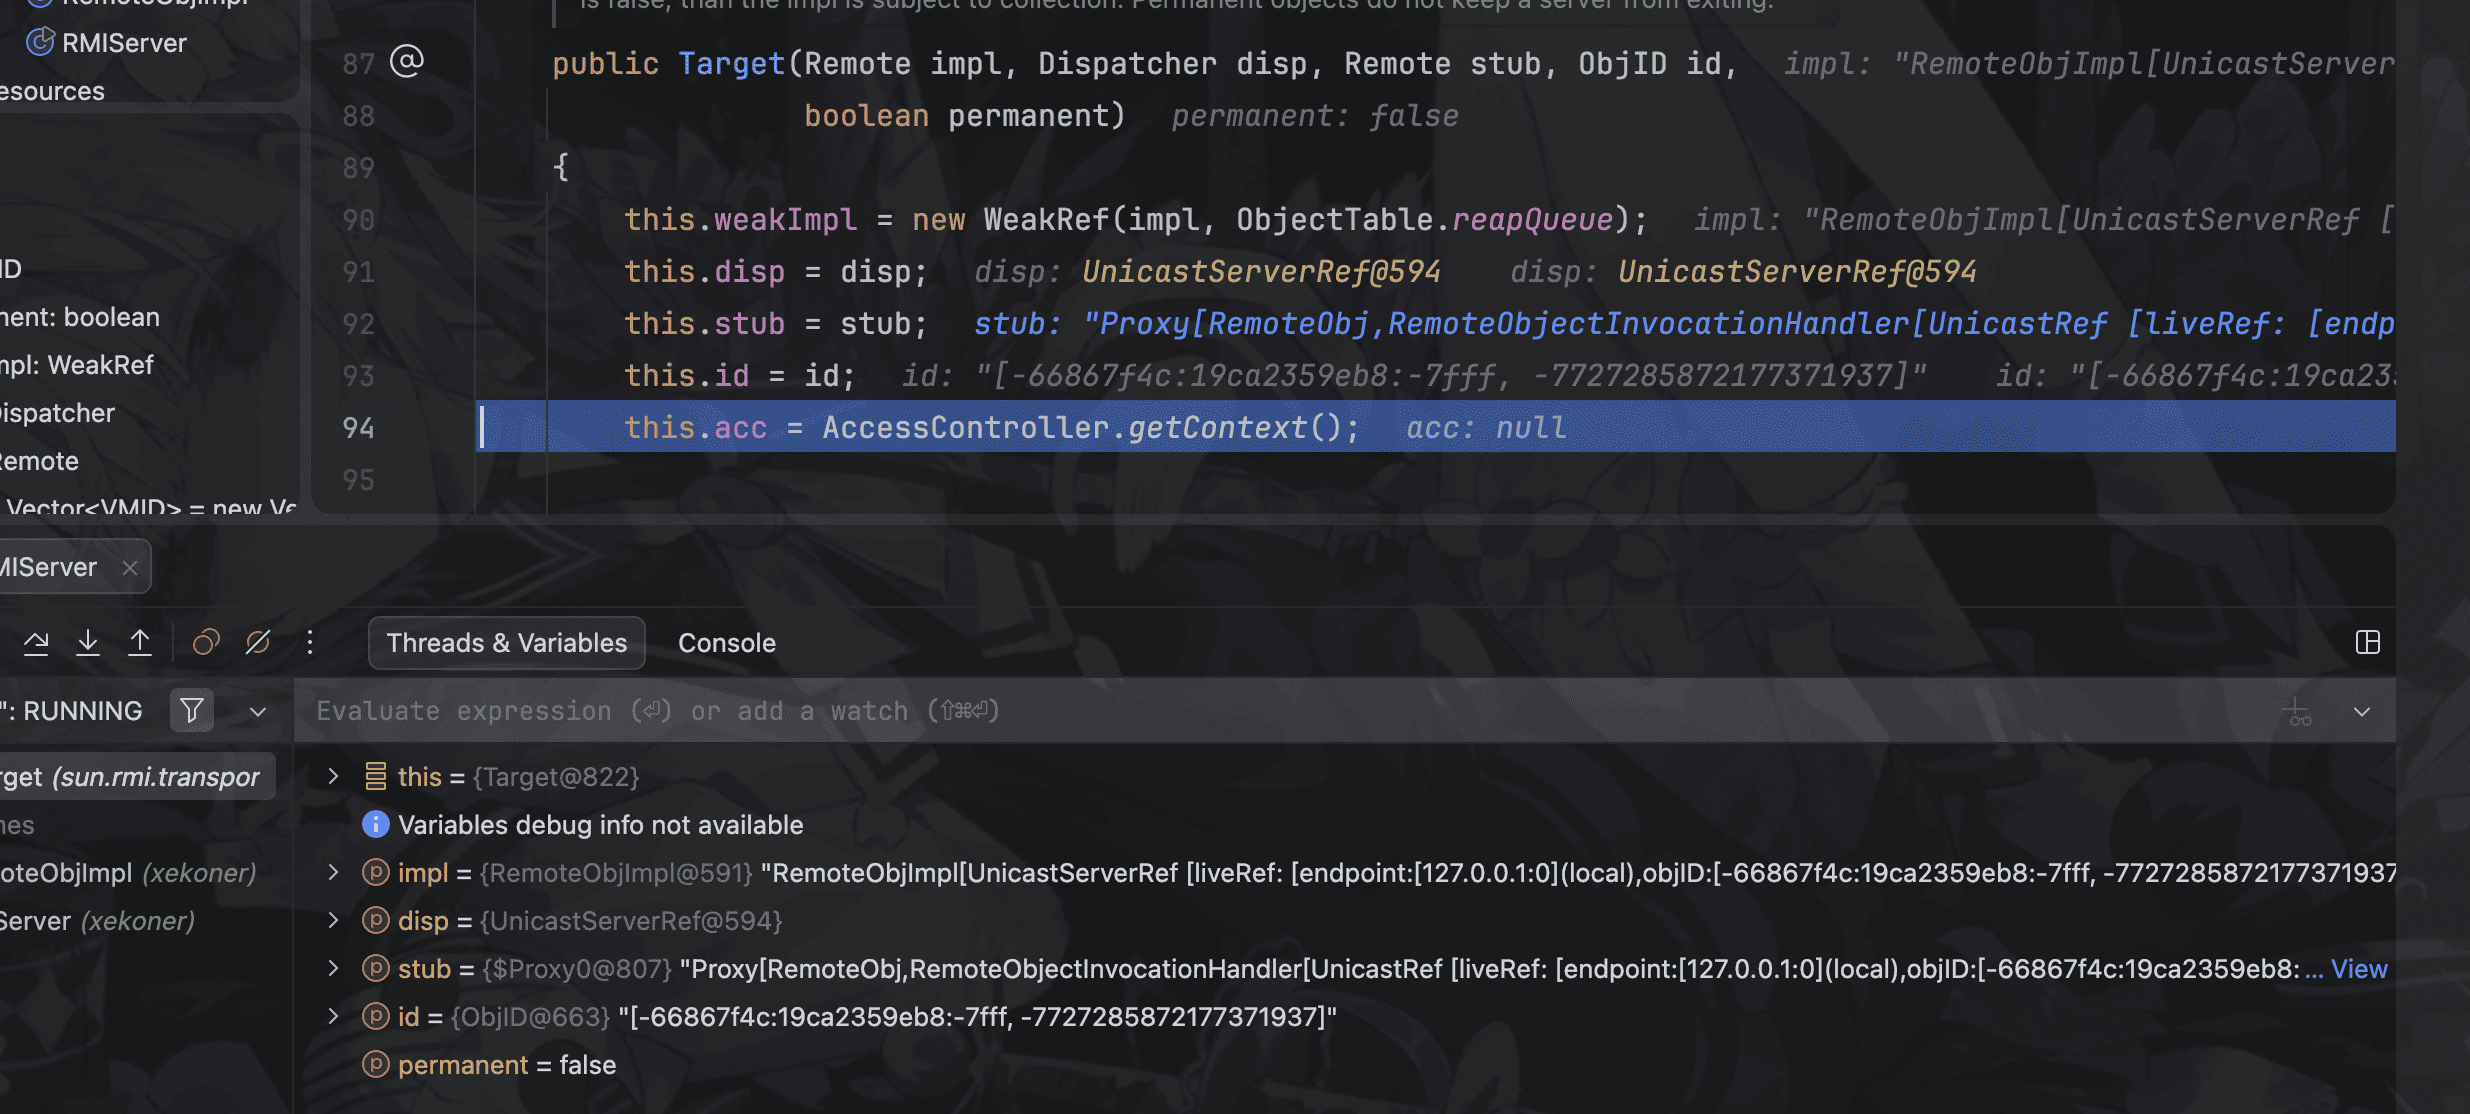The image size is (2470, 1114).
Task: Expand the impl variable node
Action: pyautogui.click(x=332, y=872)
